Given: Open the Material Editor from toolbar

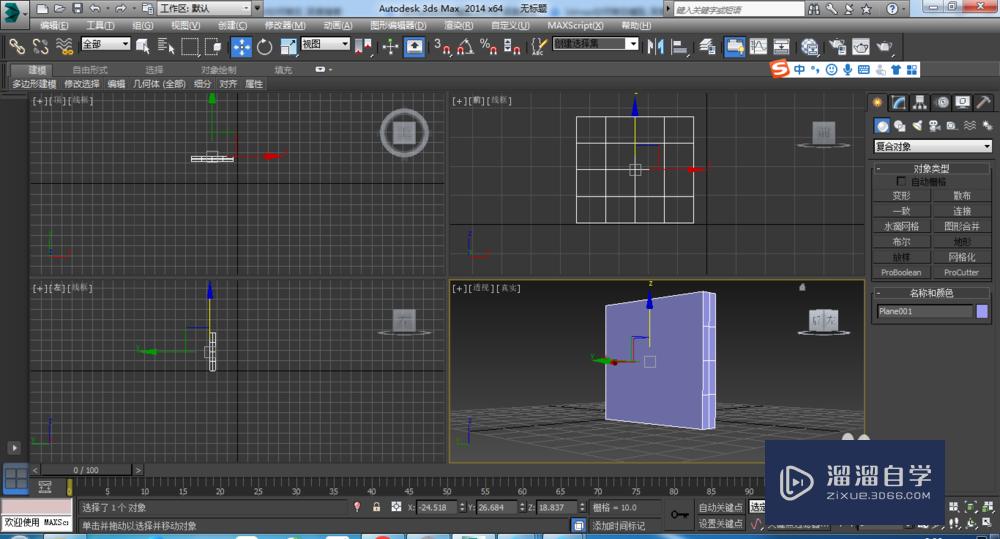Looking at the screenshot, I should 809,46.
